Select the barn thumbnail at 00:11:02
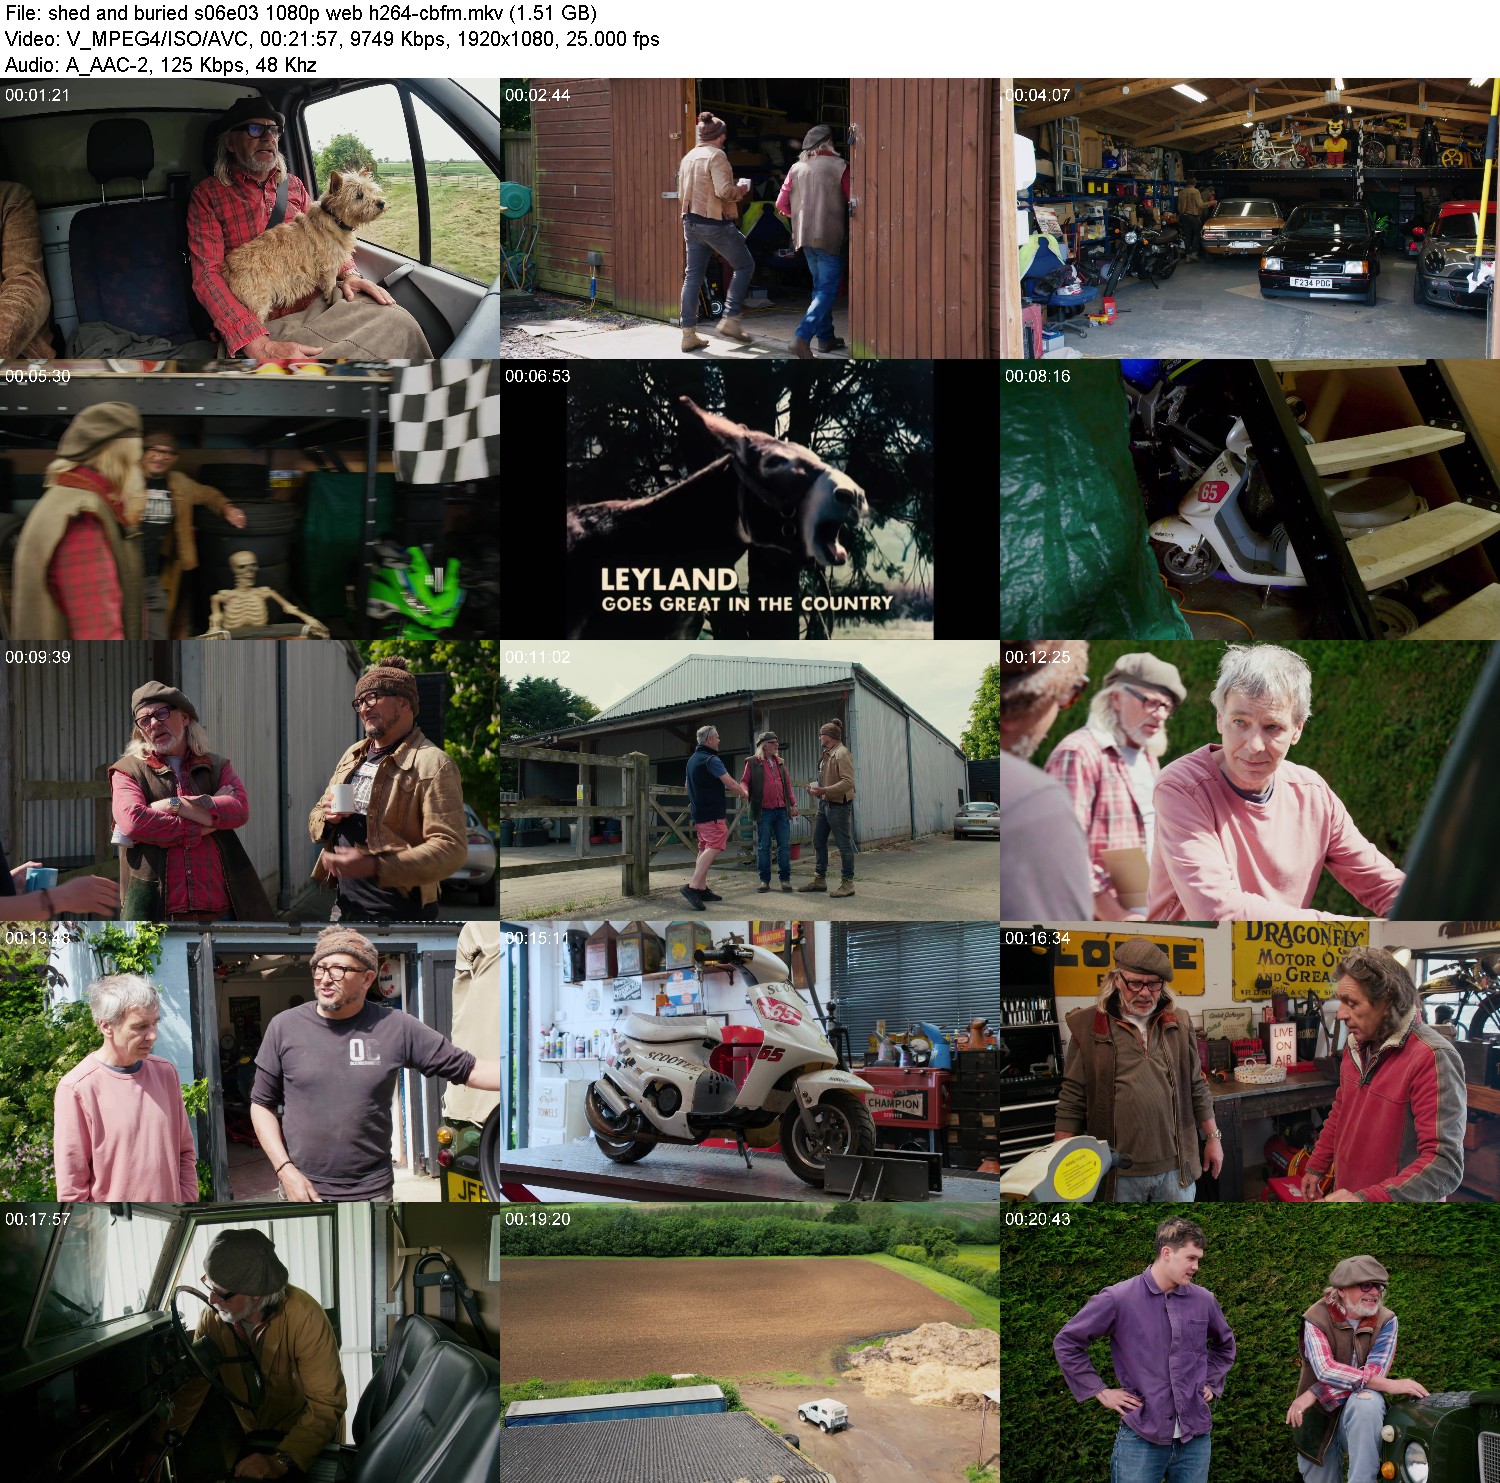The height and width of the screenshot is (1483, 1500). pyautogui.click(x=749, y=781)
